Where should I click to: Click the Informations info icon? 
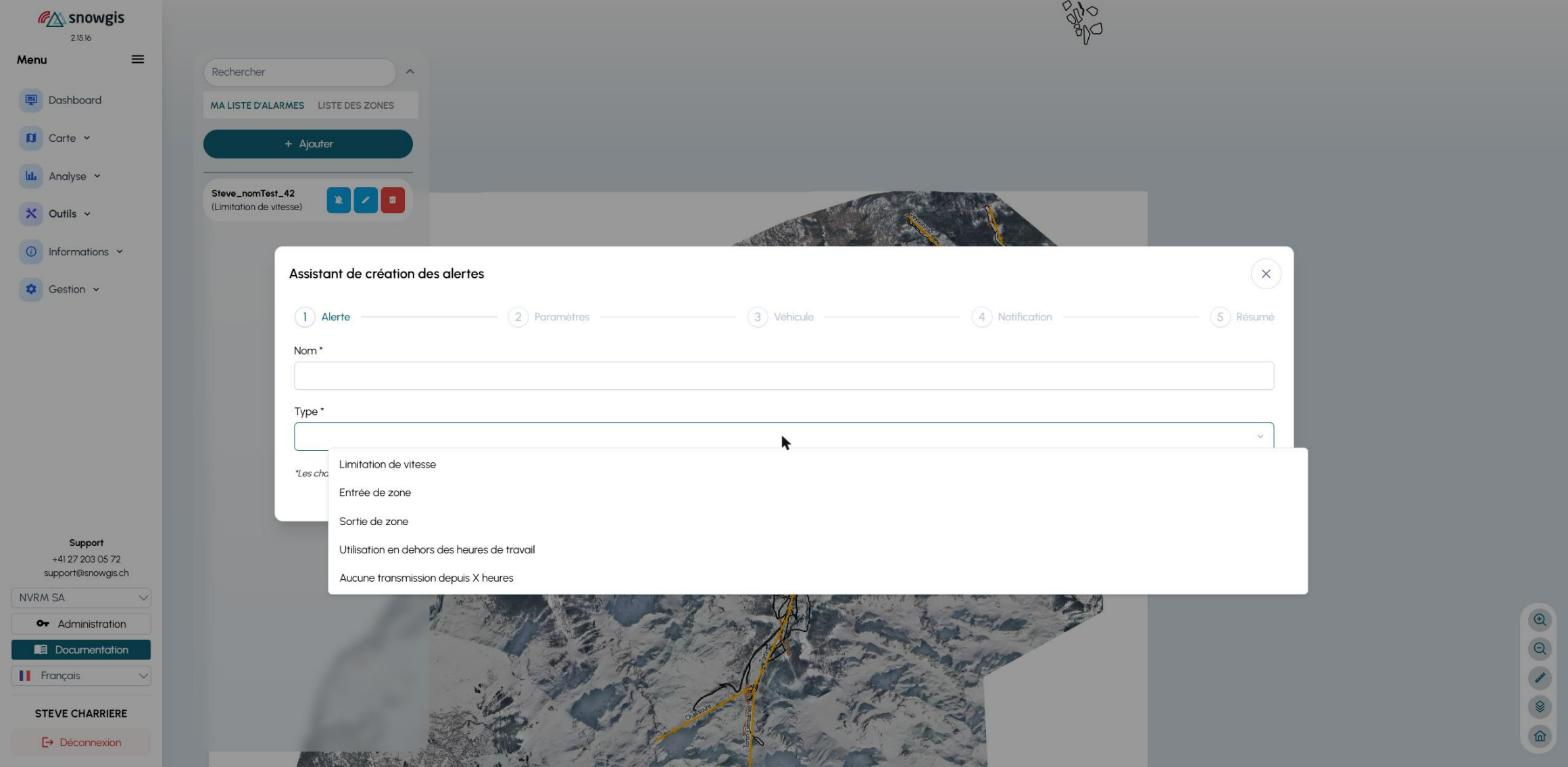[x=31, y=252]
